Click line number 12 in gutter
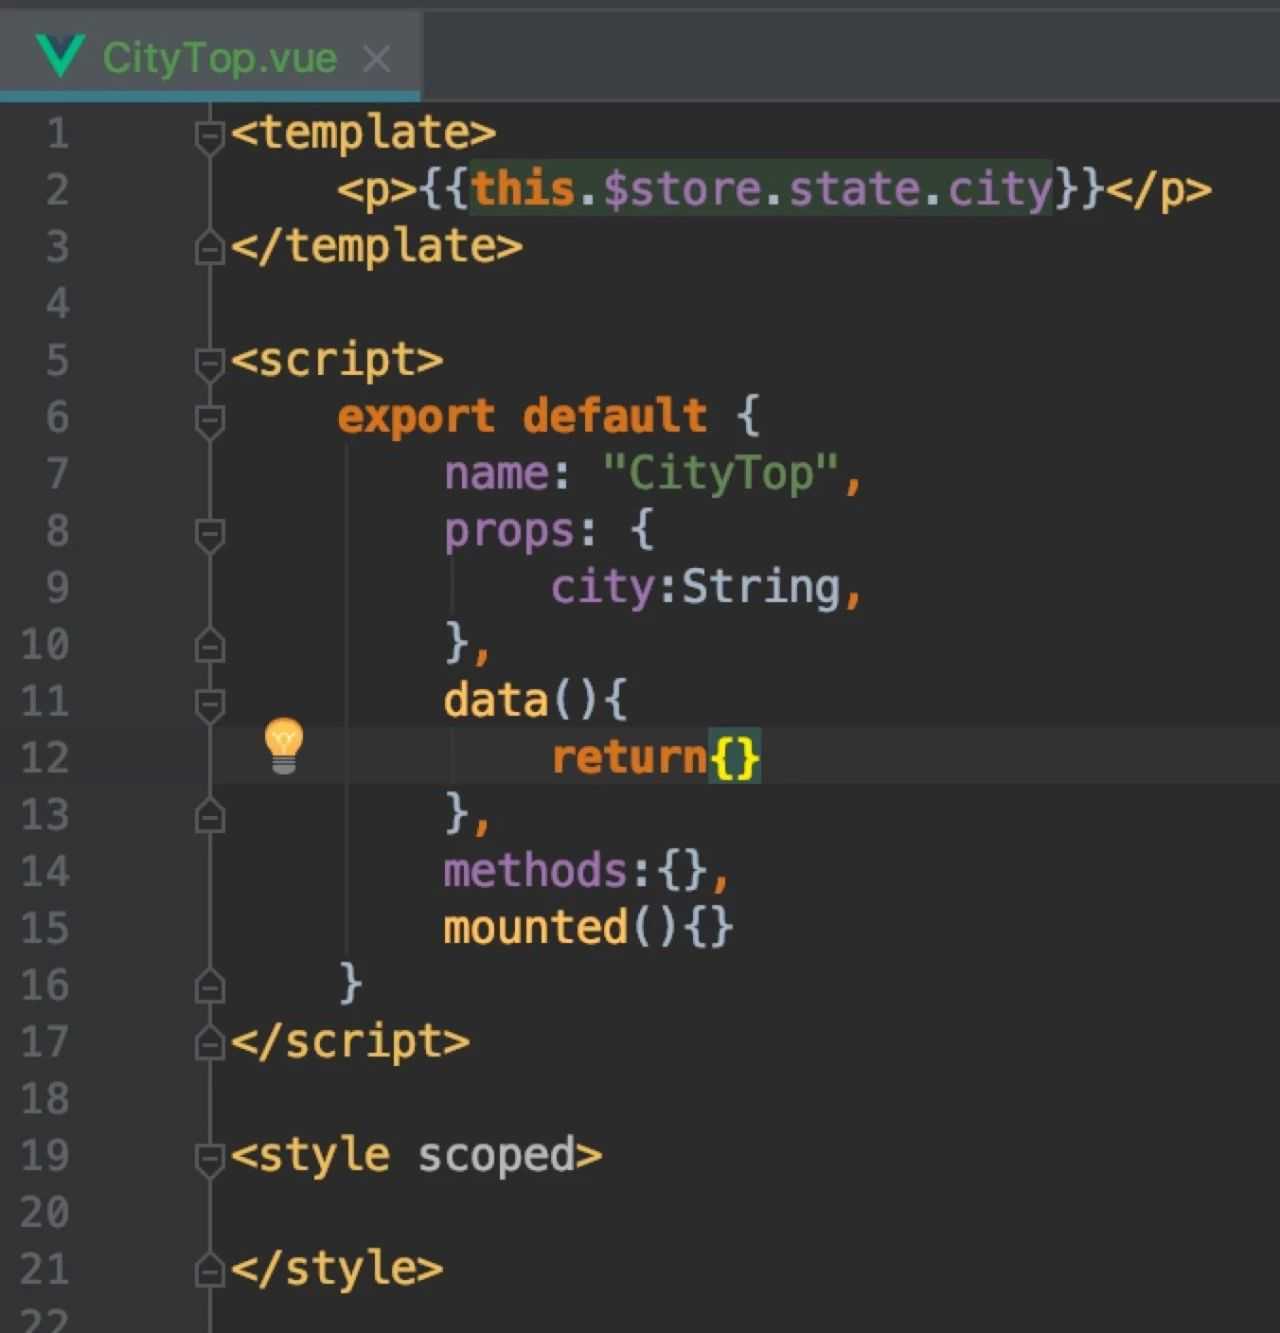Viewport: 1280px width, 1333px height. pyautogui.click(x=45, y=758)
